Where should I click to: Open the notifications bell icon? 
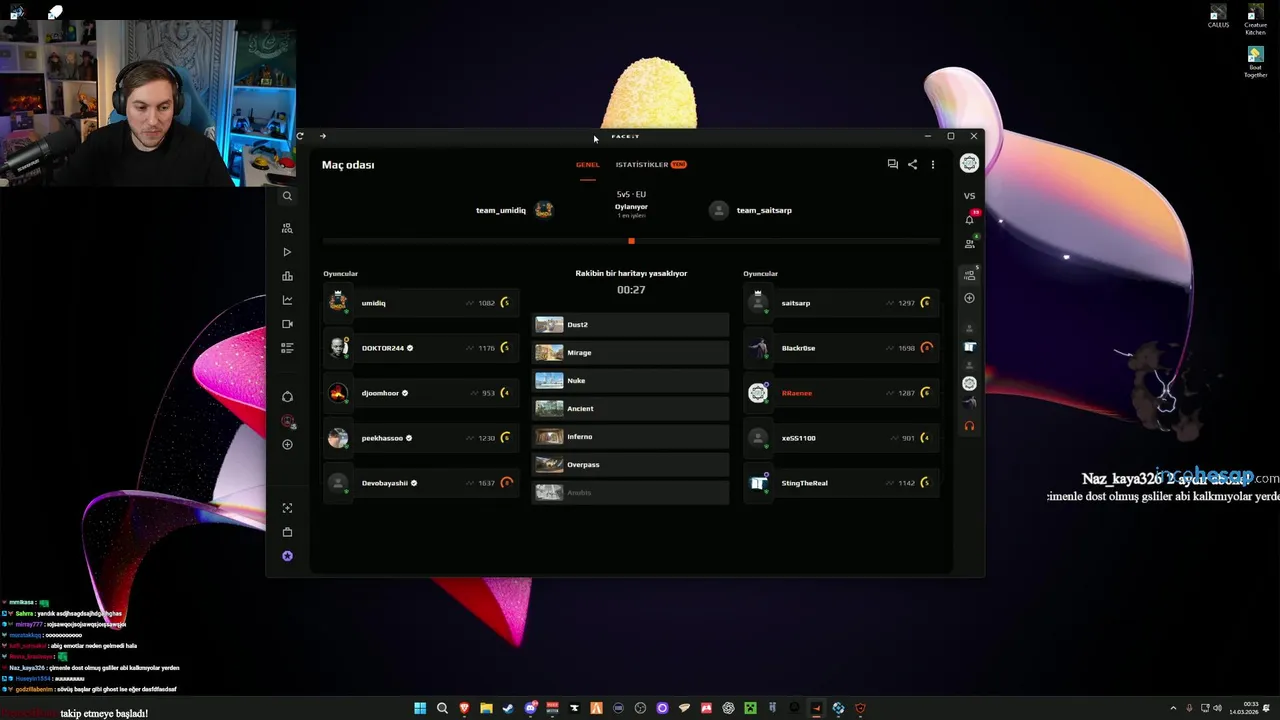click(x=969, y=219)
